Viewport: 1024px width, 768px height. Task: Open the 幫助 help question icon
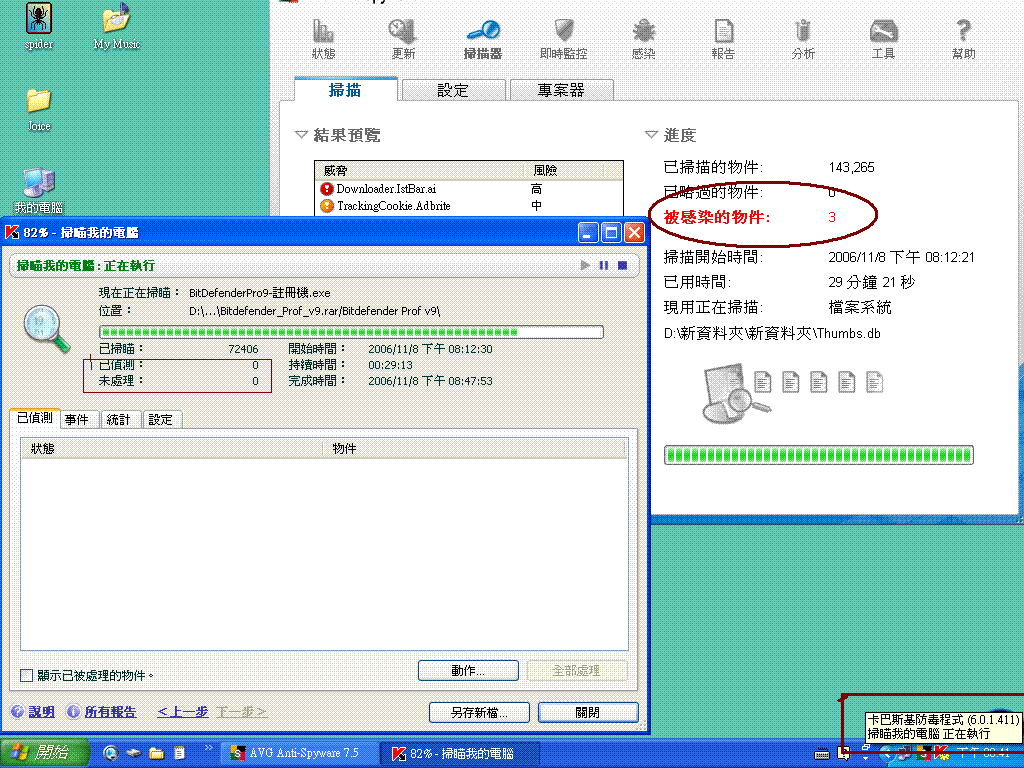963,39
